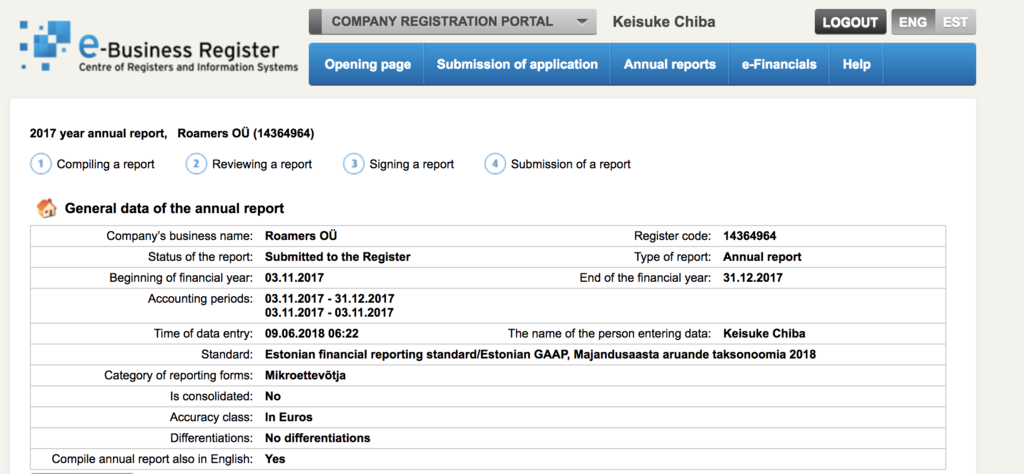Click status Submitted to the Register
1024x474 pixels.
pyautogui.click(x=338, y=257)
